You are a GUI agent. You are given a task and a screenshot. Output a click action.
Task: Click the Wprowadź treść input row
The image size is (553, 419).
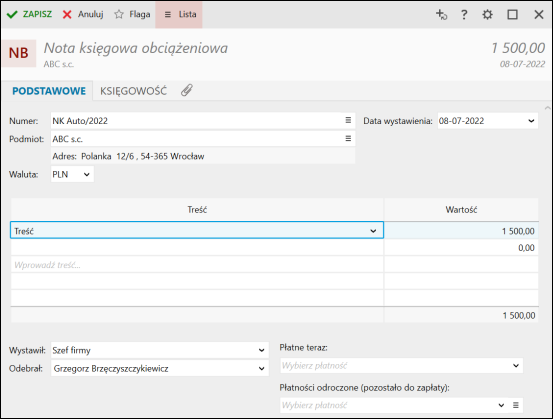[197, 265]
